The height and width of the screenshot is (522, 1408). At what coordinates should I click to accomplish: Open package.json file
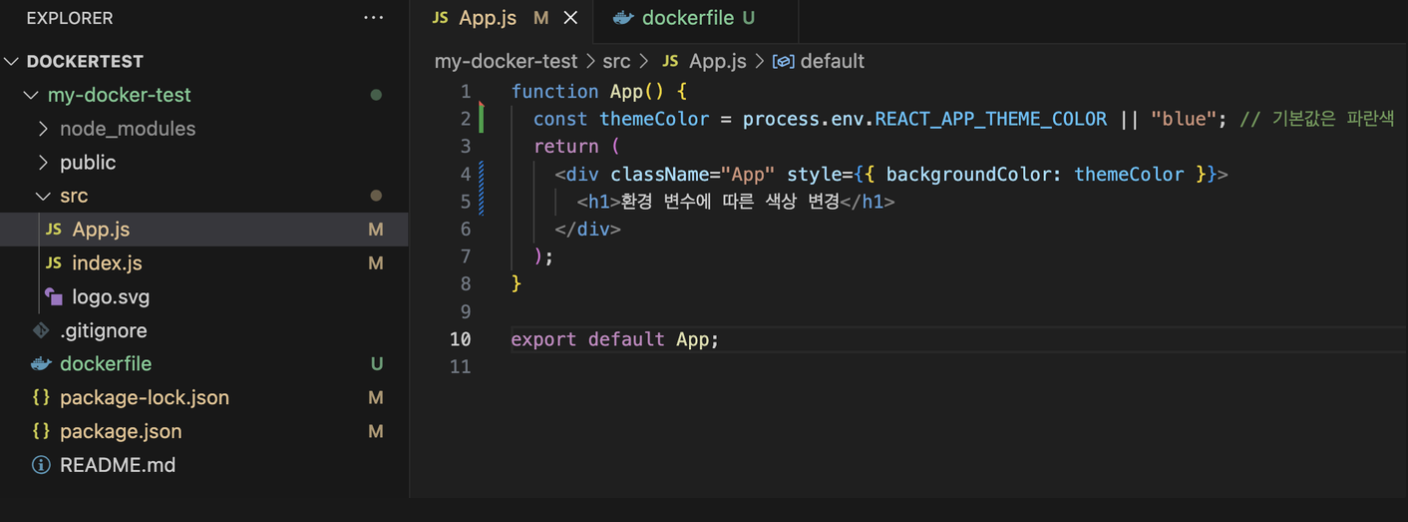coord(204,431)
